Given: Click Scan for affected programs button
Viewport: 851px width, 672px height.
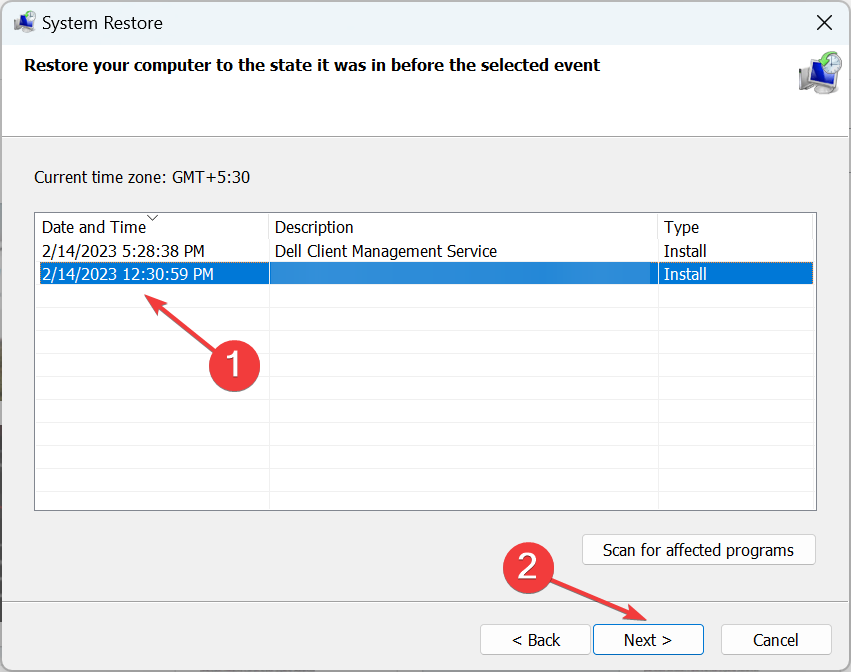Looking at the screenshot, I should point(698,550).
